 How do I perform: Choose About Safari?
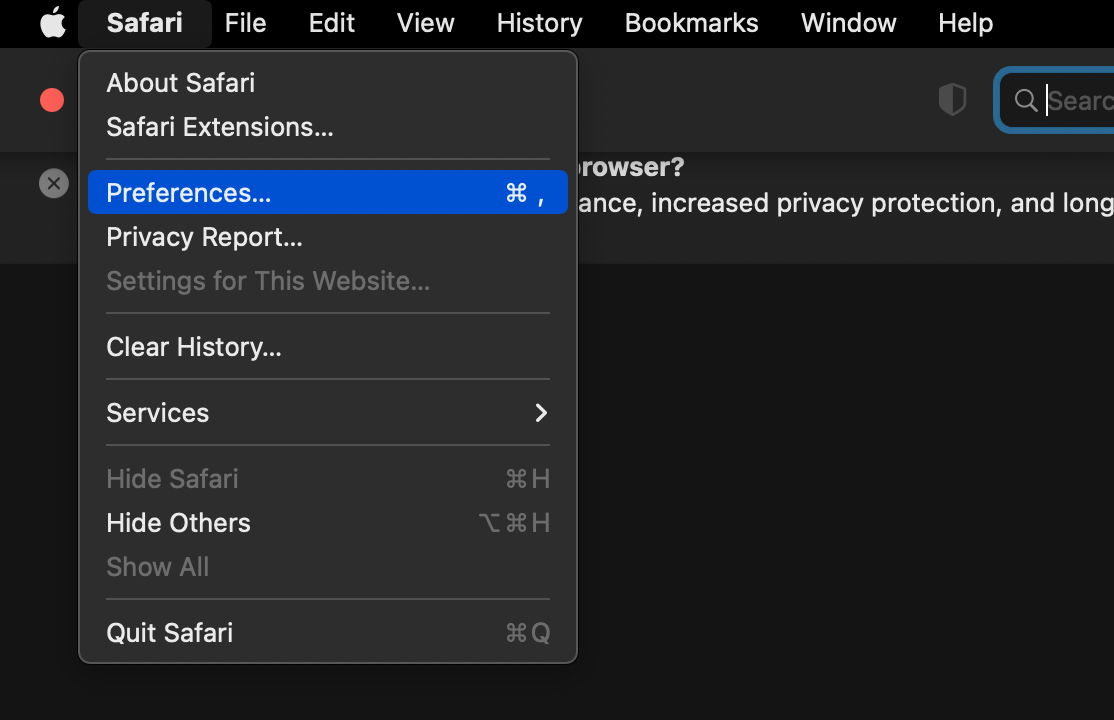coord(328,82)
